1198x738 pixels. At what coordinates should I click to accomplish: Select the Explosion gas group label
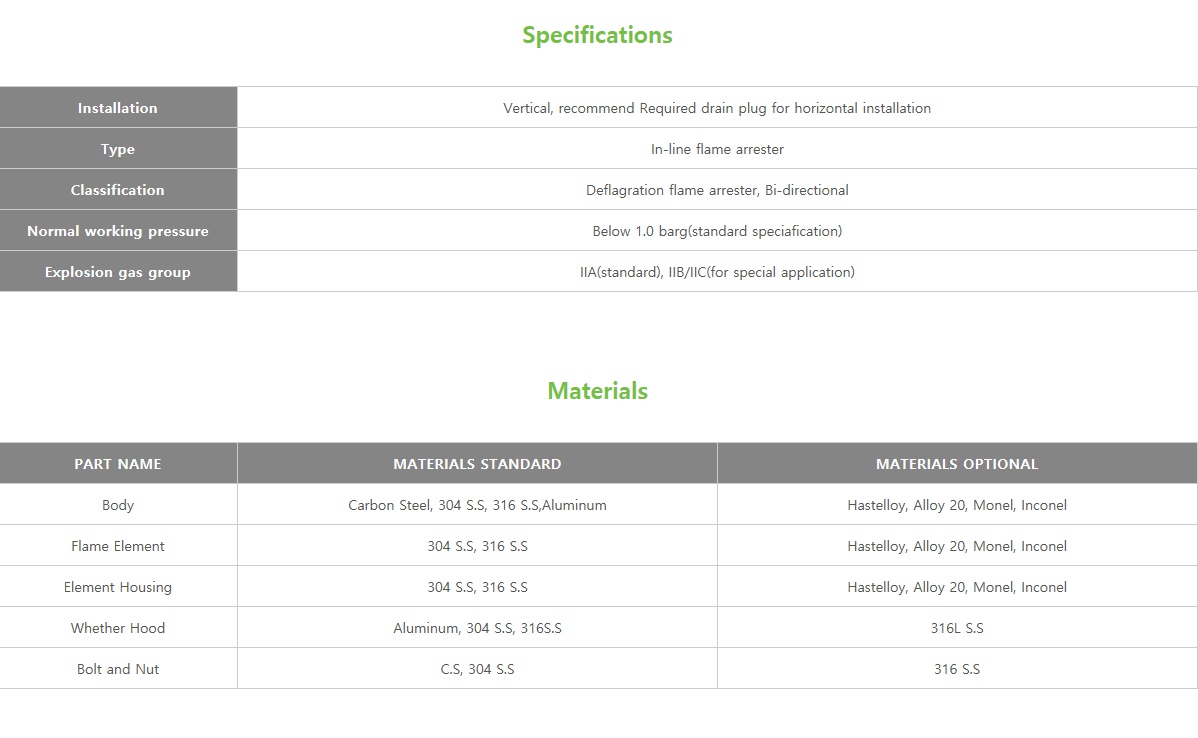pyautogui.click(x=118, y=272)
